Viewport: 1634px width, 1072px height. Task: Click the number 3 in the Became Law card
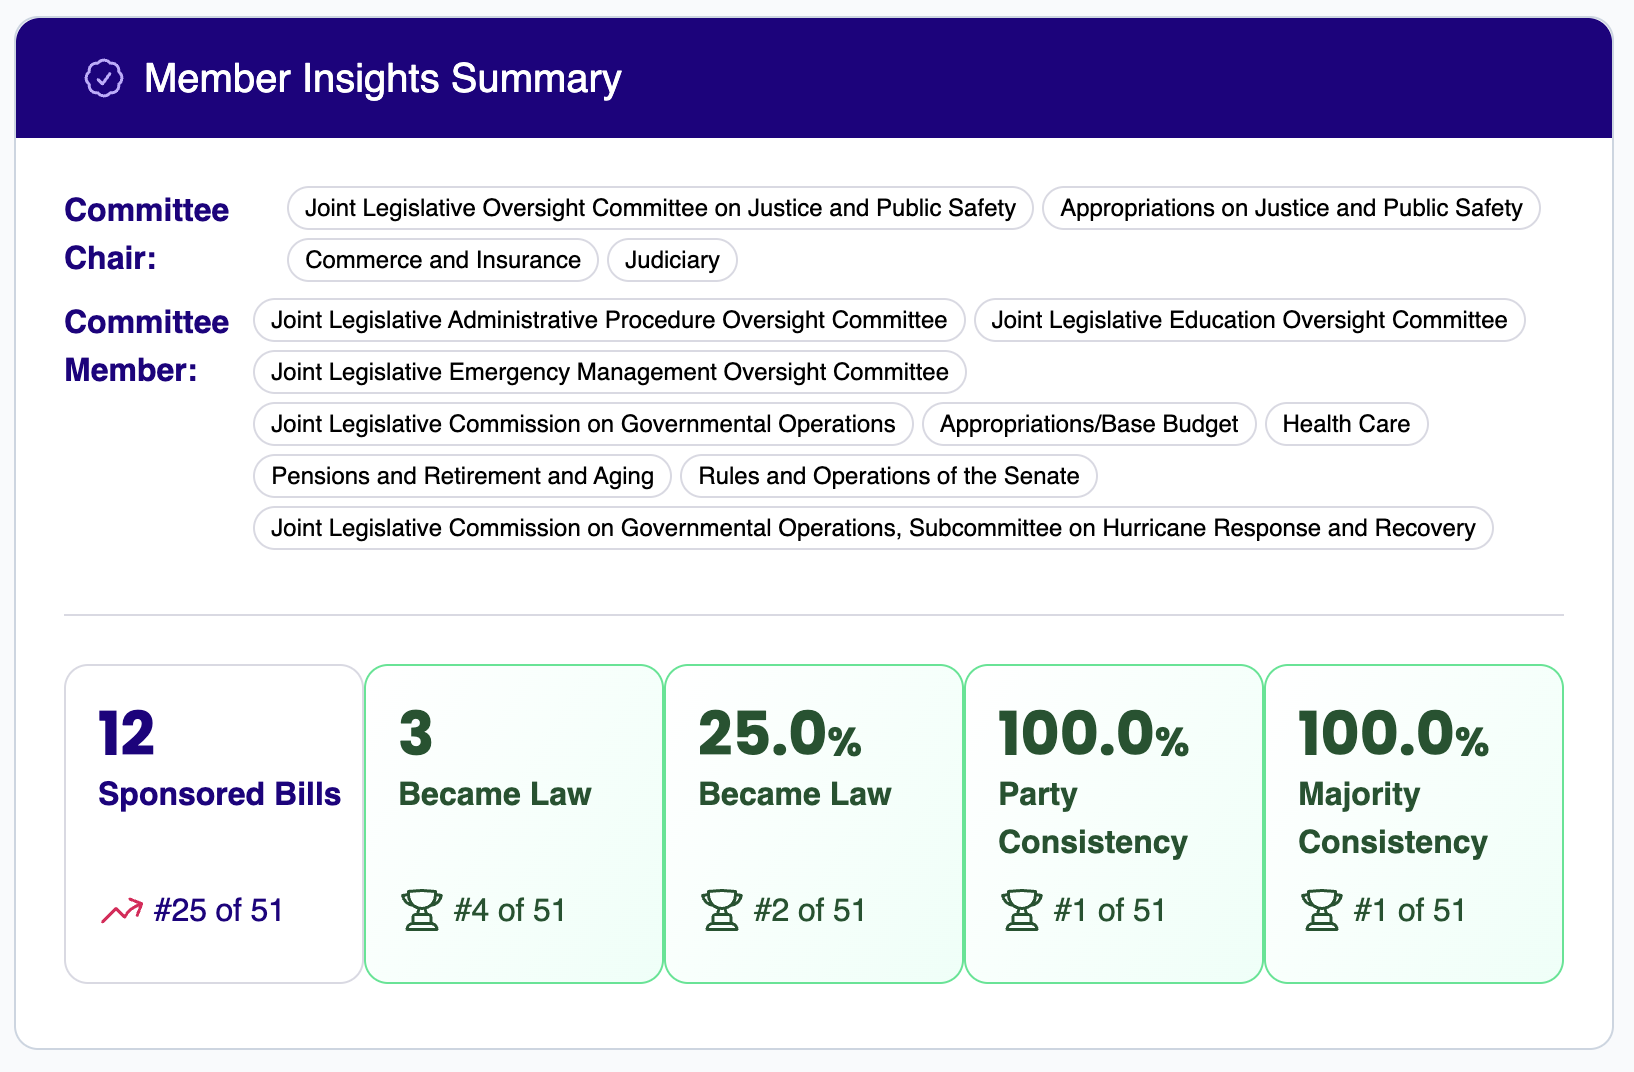pos(416,734)
